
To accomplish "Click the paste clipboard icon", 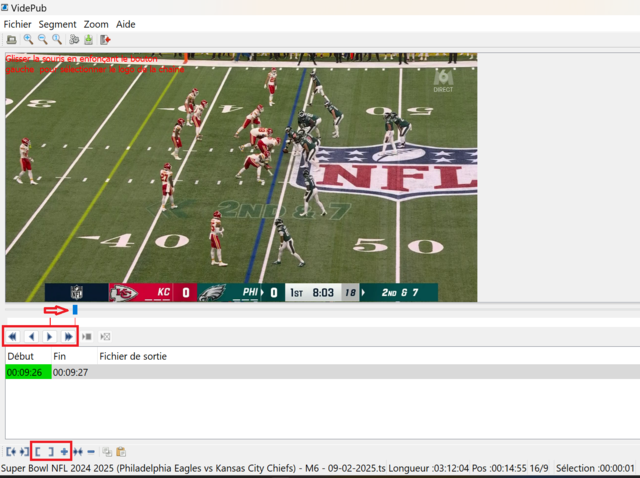I will (x=121, y=452).
